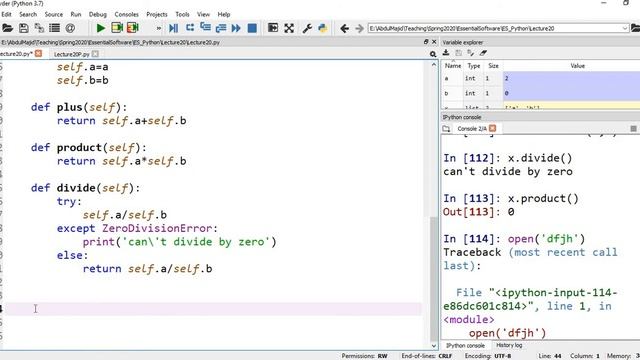Open the Run menu
This screenshot has width=640, height=360.
click(x=76, y=14)
